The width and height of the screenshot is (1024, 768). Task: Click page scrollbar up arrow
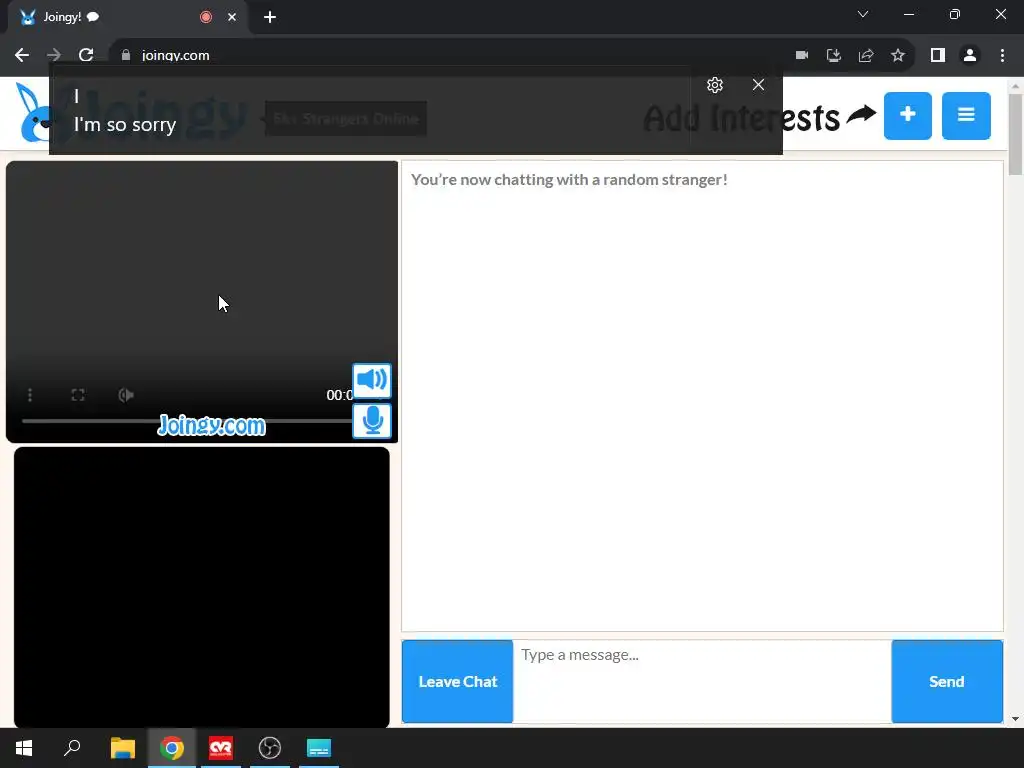click(x=1015, y=86)
